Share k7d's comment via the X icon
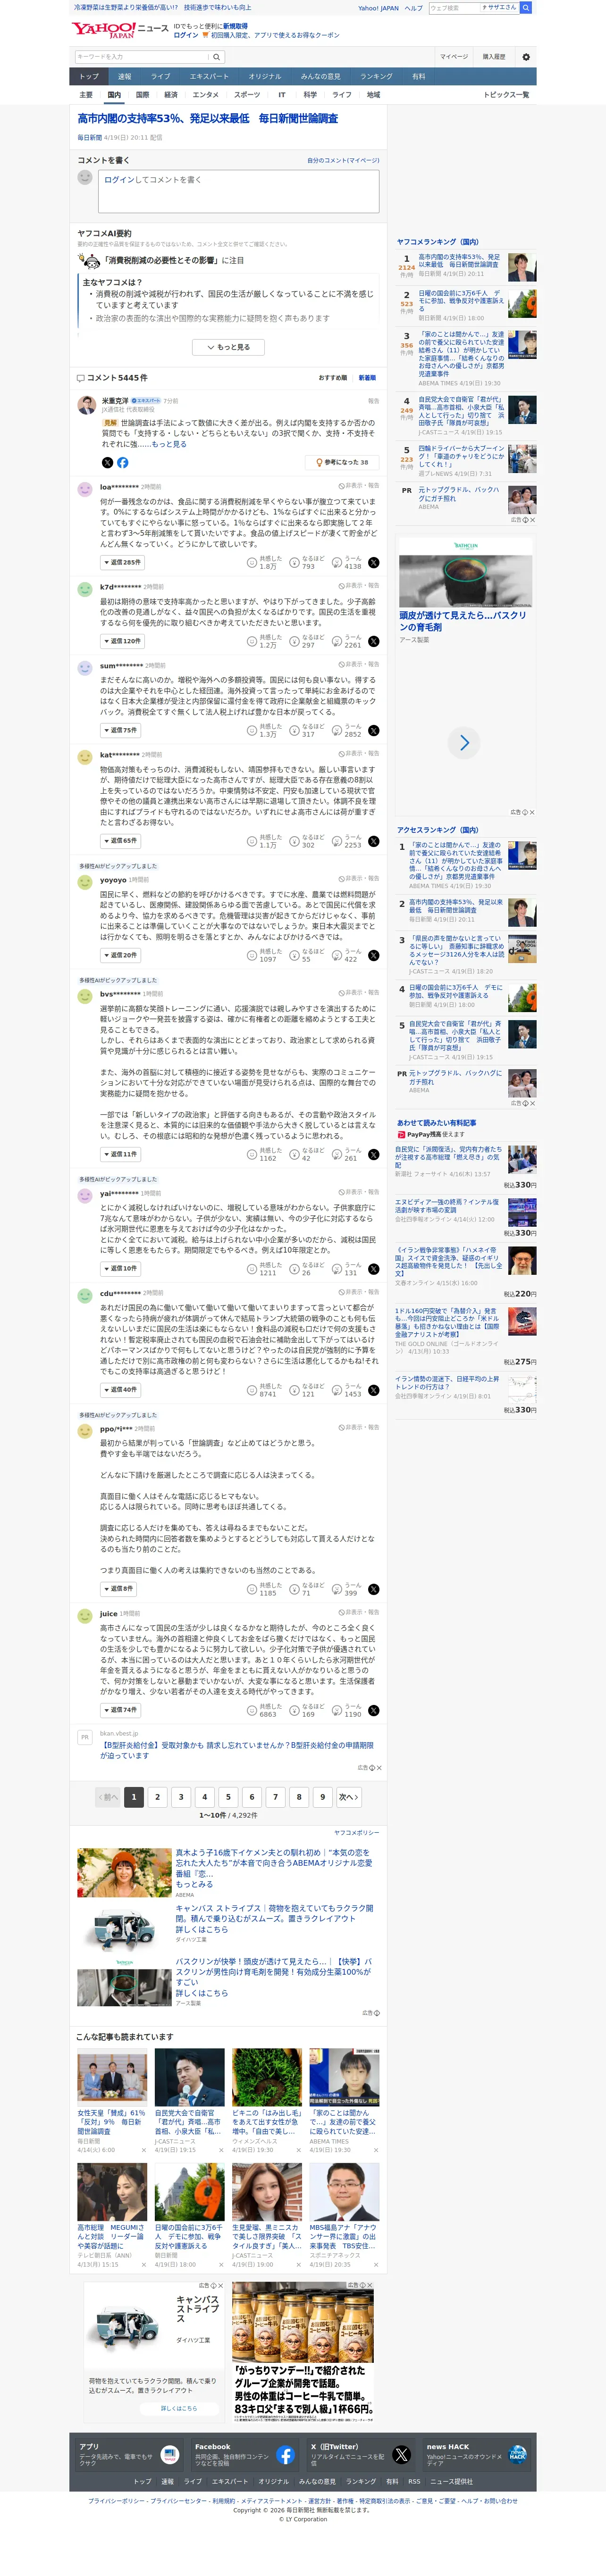The image size is (606, 2576). tap(373, 641)
